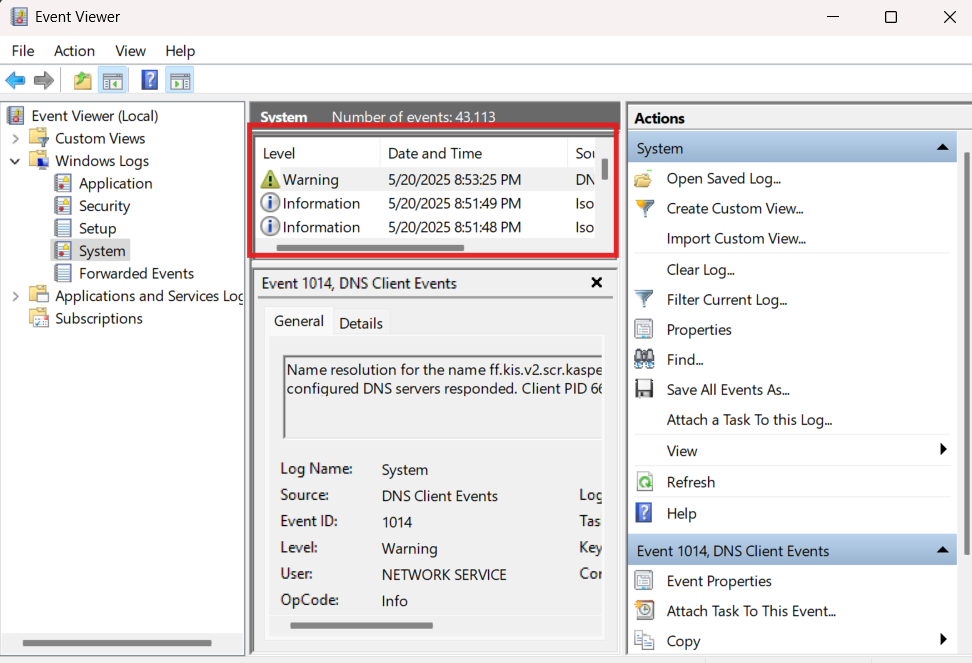Click the green Refresh icon
972x663 pixels.
tap(645, 482)
